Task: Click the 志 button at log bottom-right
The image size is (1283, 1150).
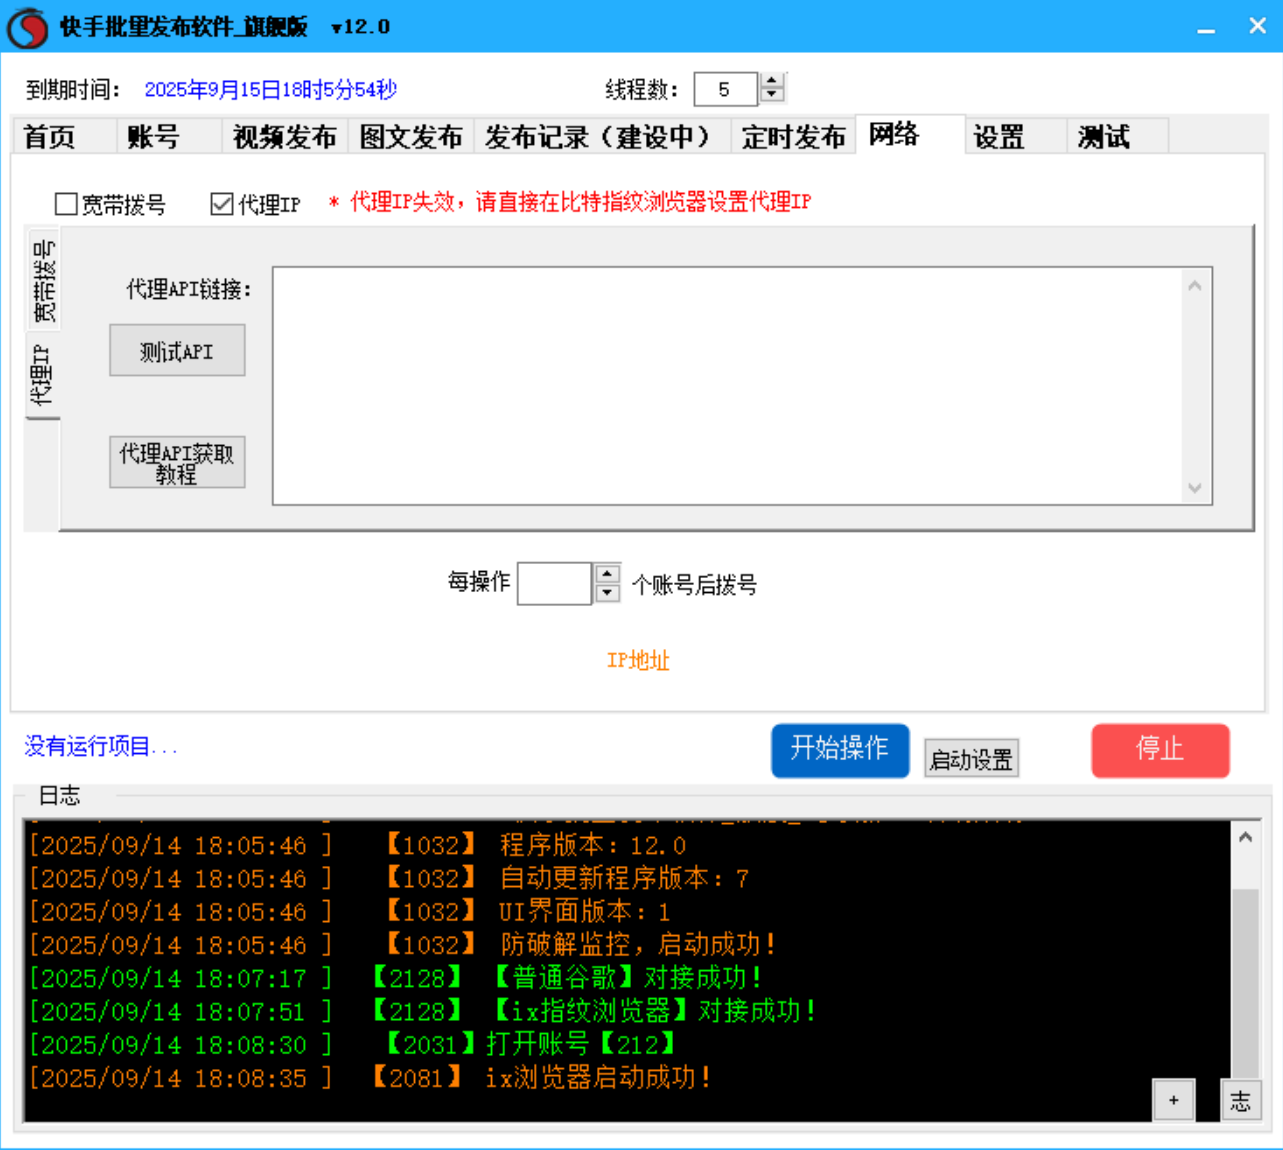Action: (1240, 1101)
